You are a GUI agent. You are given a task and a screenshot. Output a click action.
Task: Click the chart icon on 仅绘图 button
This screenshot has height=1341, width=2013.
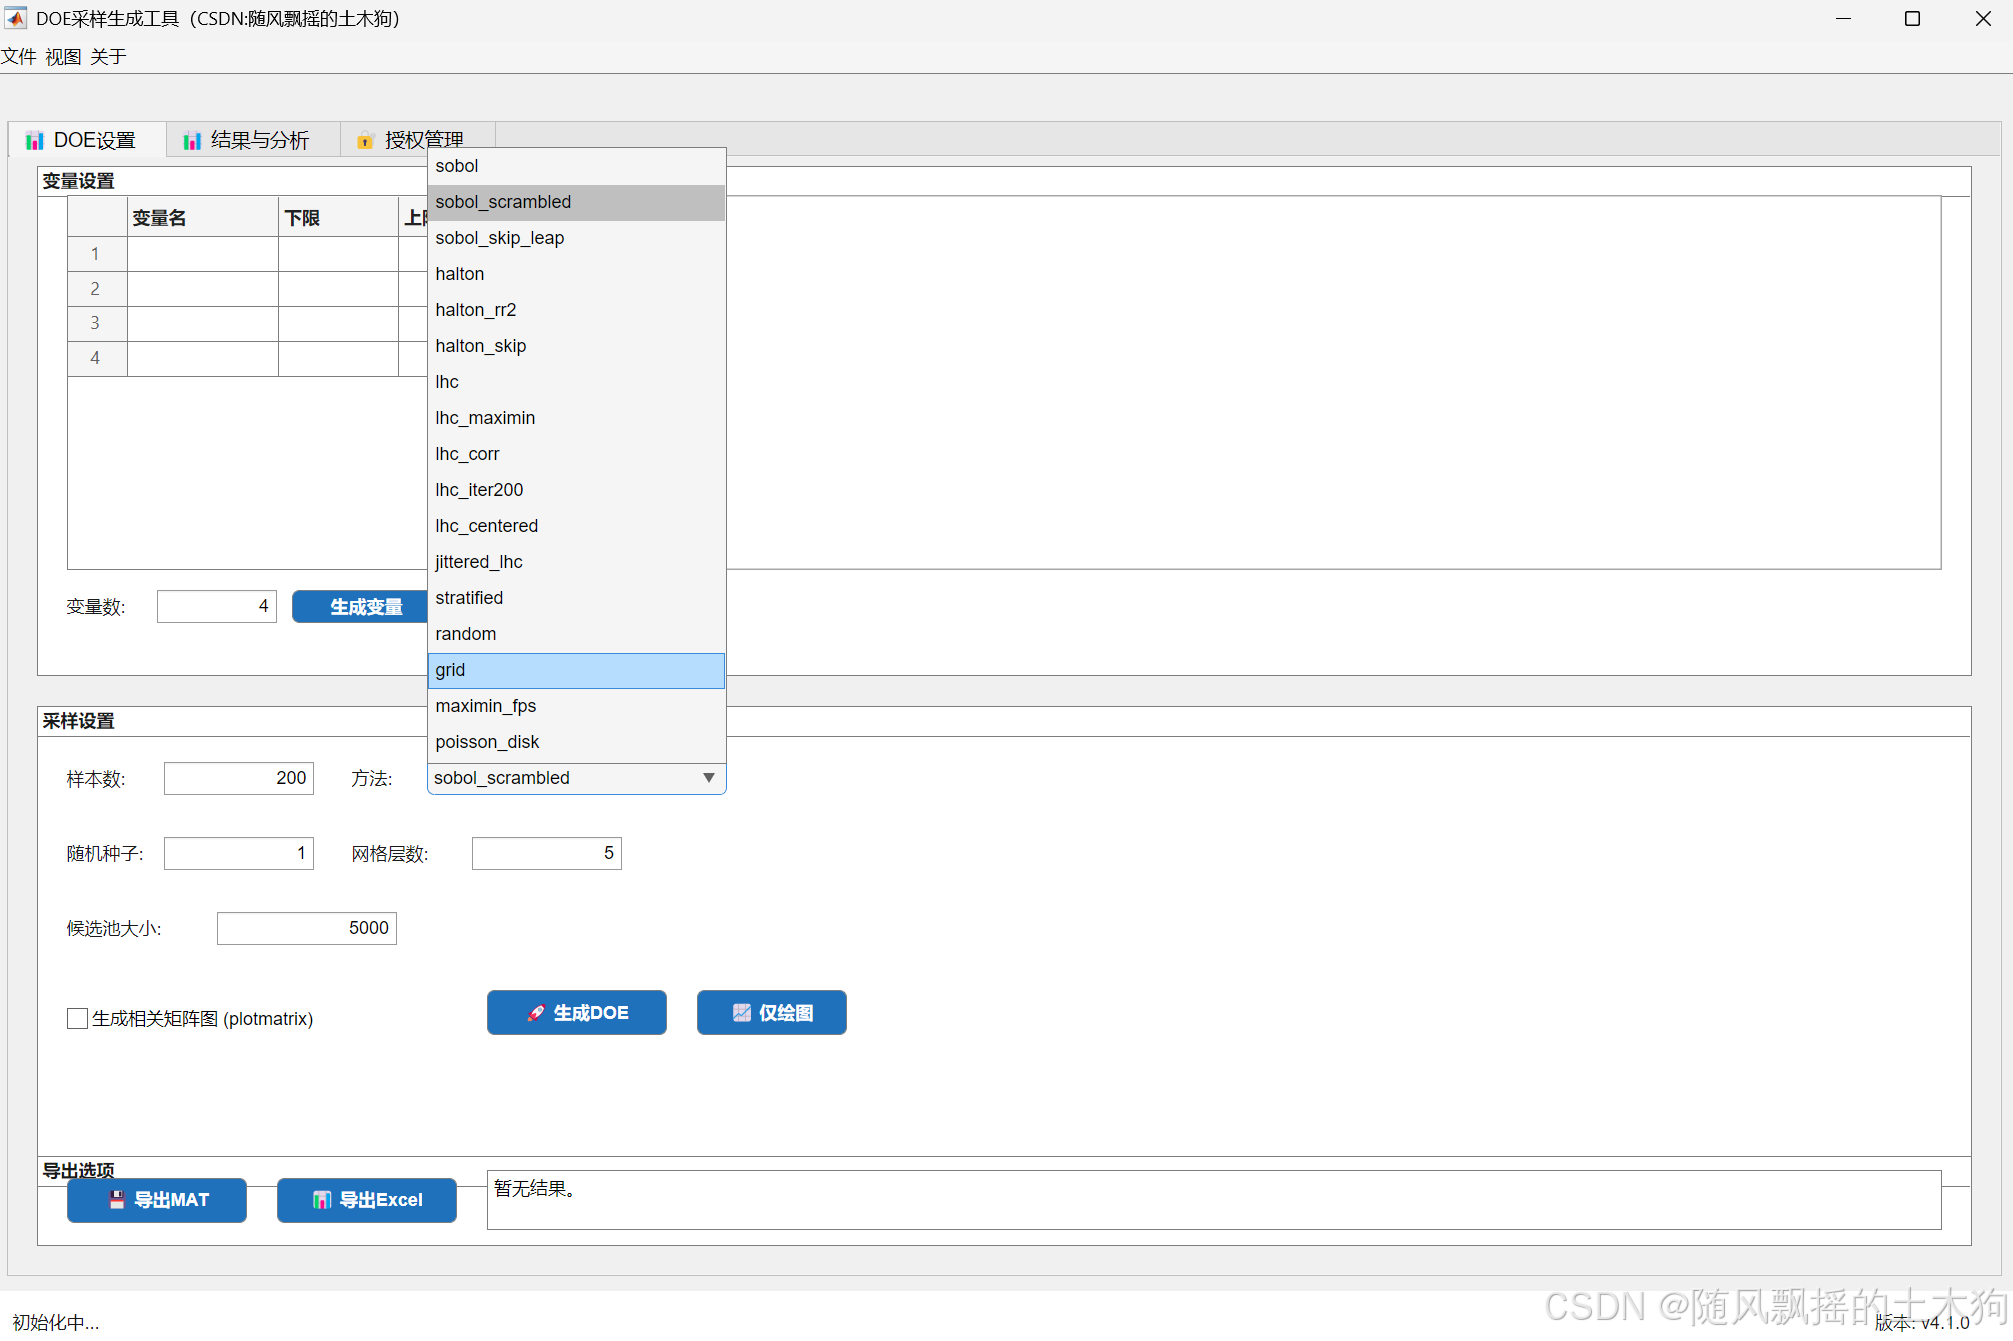[x=741, y=1013]
